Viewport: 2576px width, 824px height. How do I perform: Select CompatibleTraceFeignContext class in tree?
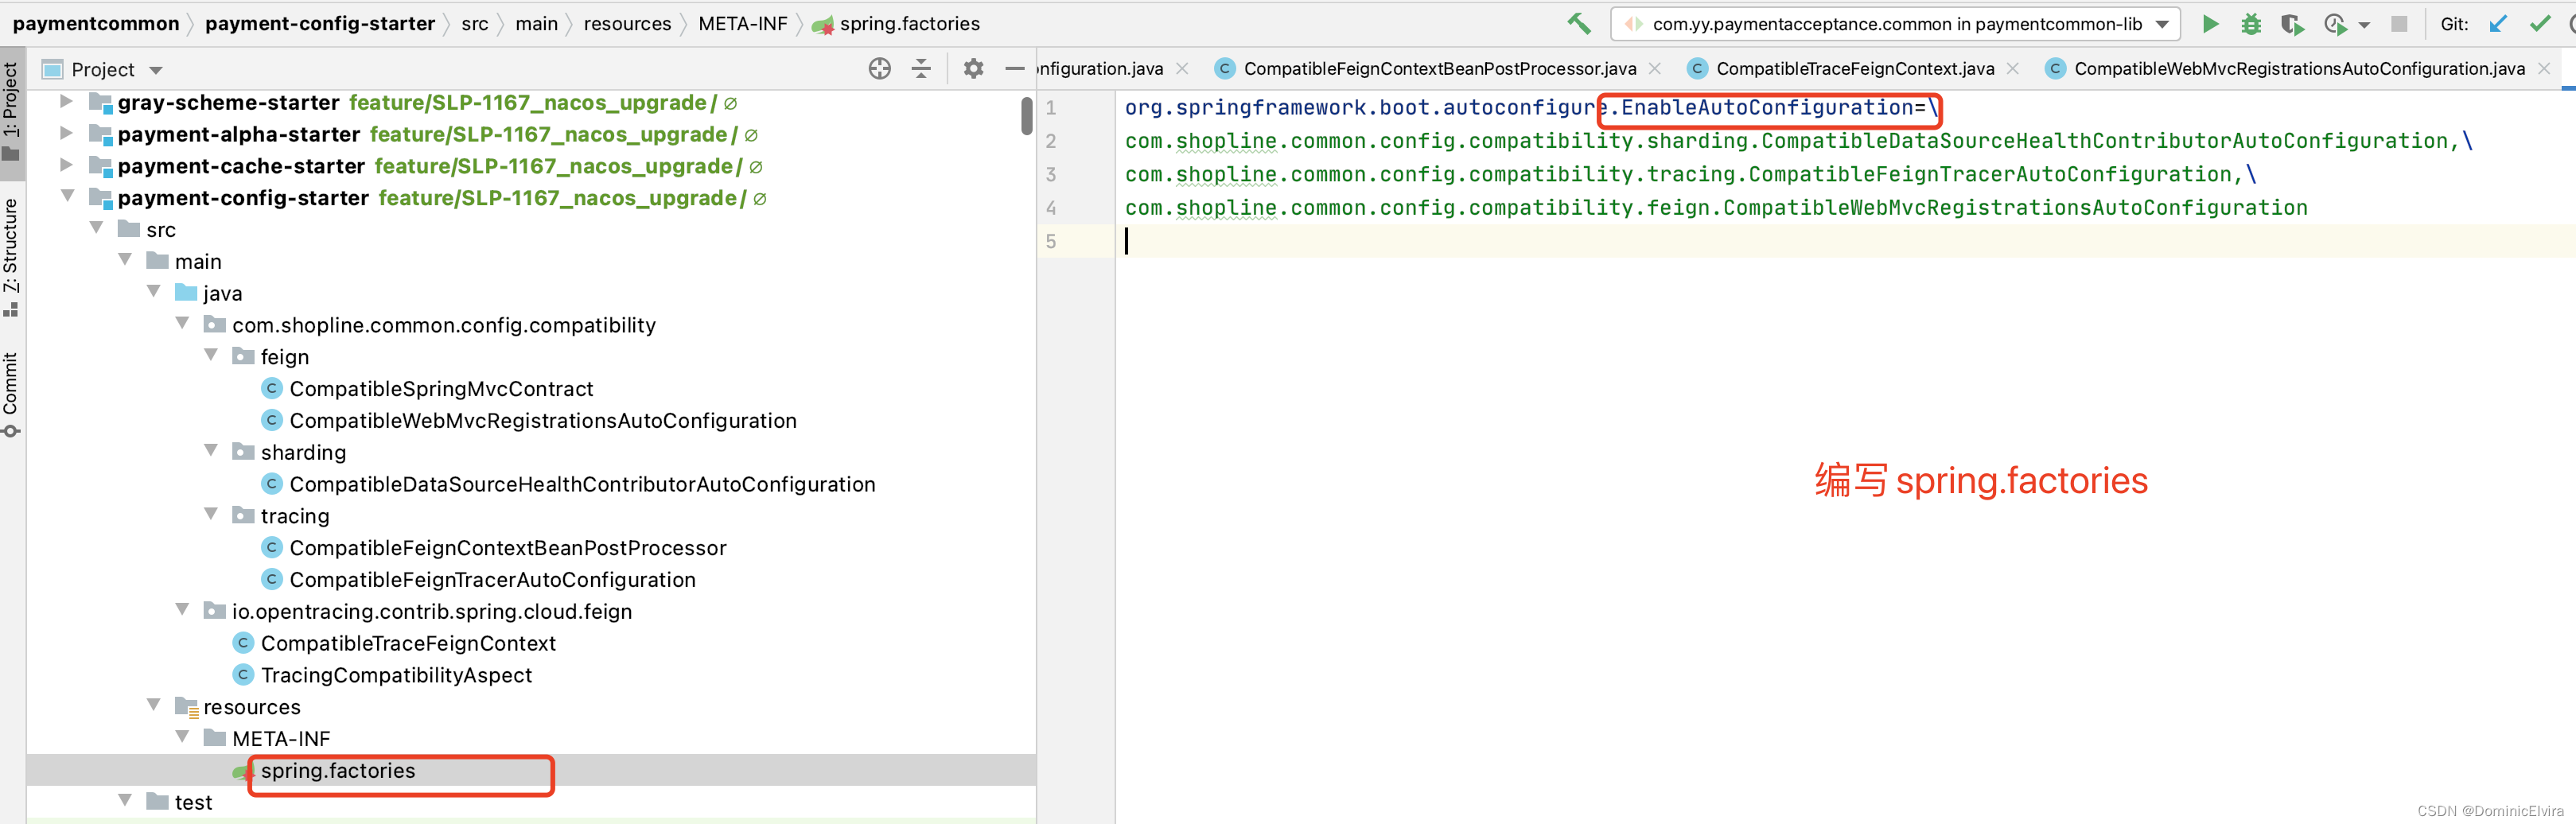tap(408, 643)
